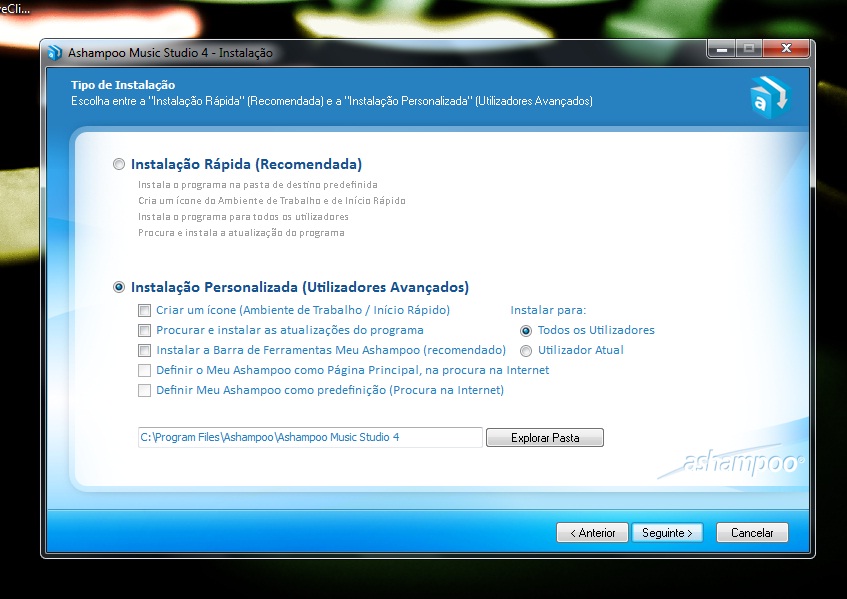
Task: Click the 'Instalar para:' label
Action: point(548,310)
